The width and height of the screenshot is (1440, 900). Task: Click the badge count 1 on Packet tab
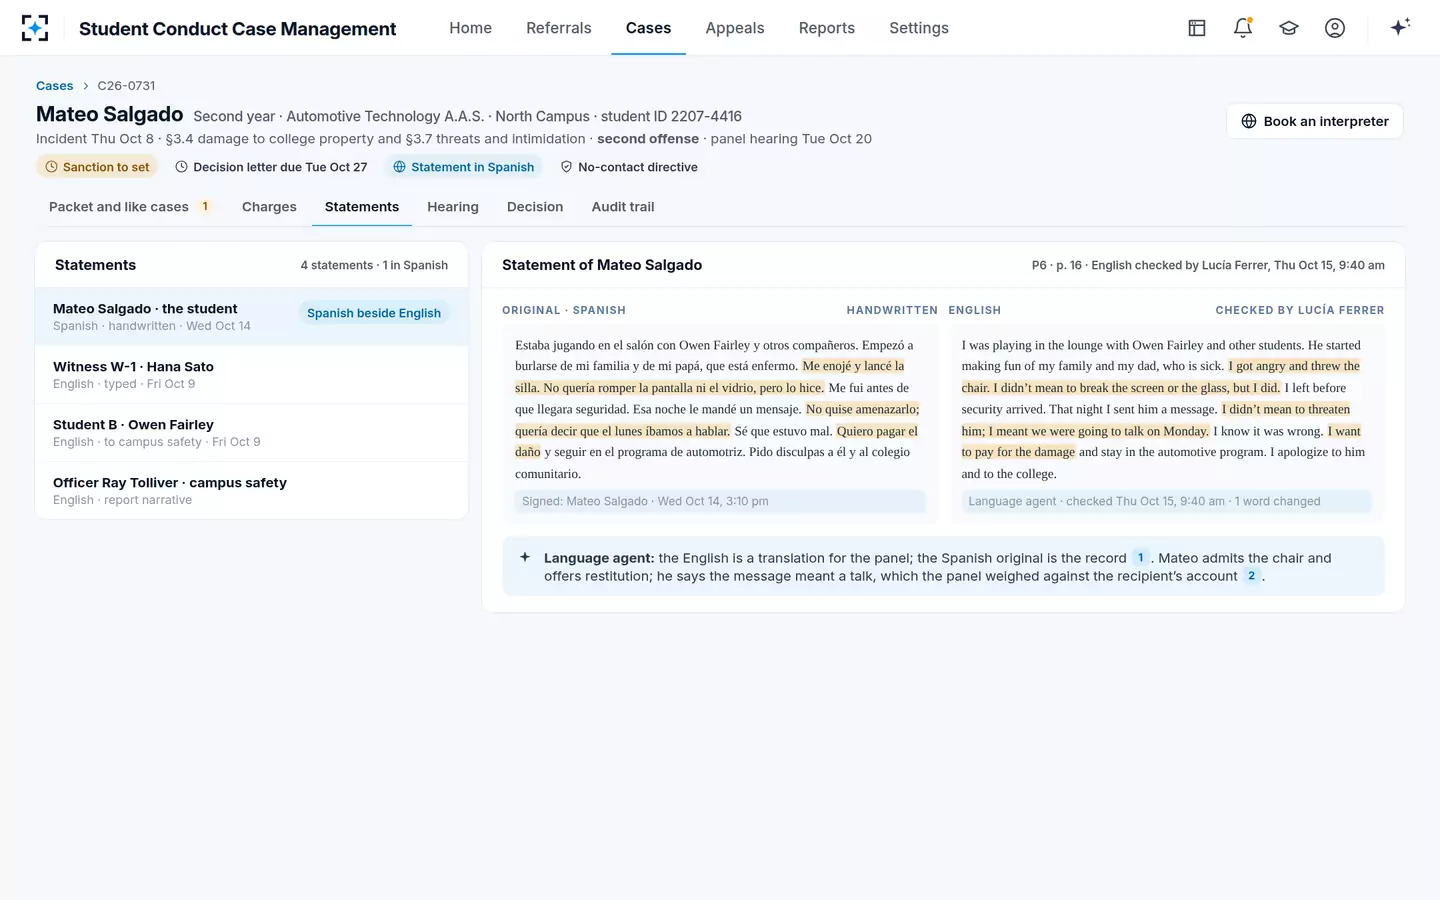point(205,207)
